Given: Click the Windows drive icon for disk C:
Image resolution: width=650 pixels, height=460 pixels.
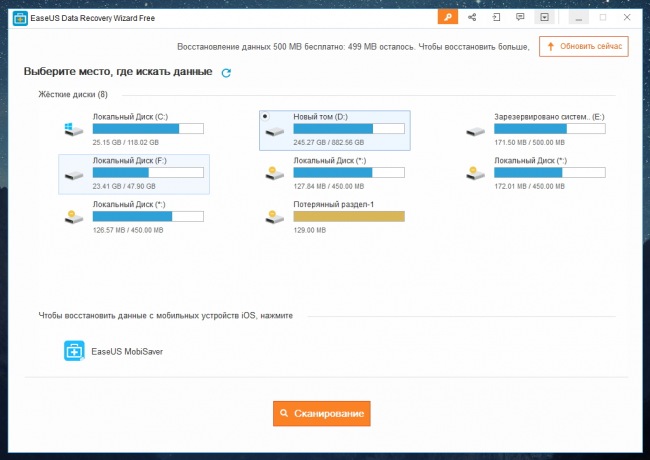Looking at the screenshot, I should tap(74, 130).
